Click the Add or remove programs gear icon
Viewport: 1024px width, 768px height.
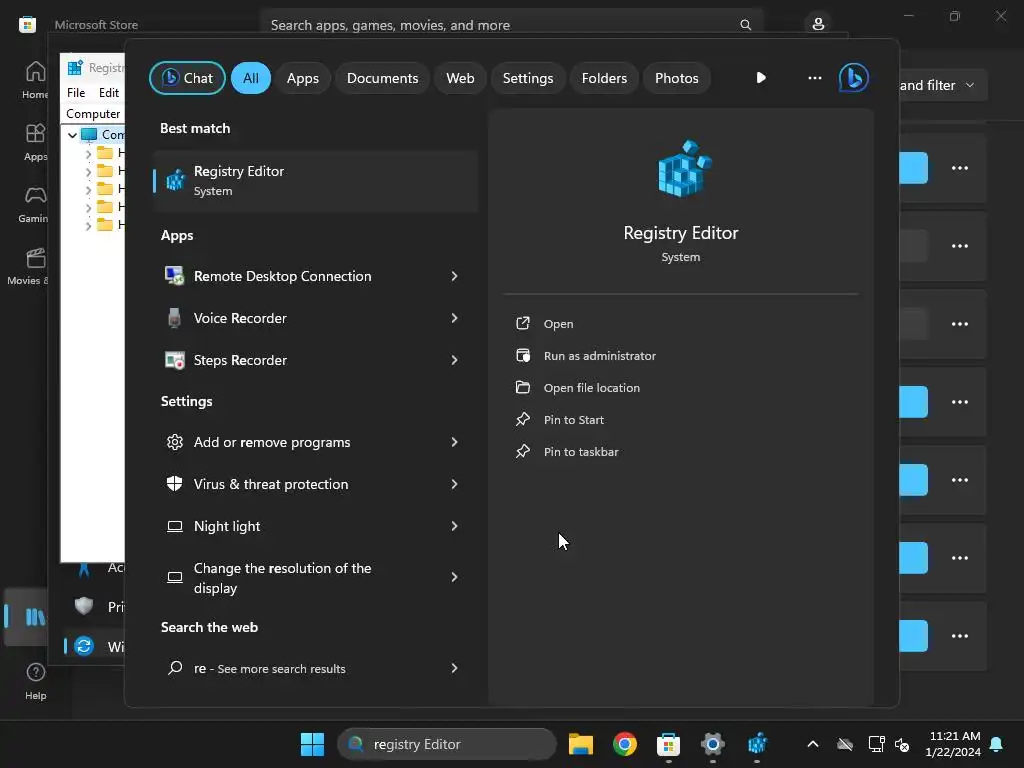[174, 442]
